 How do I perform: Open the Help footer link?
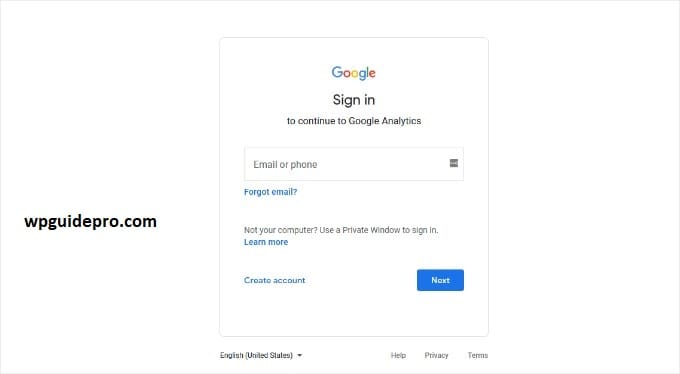(398, 355)
